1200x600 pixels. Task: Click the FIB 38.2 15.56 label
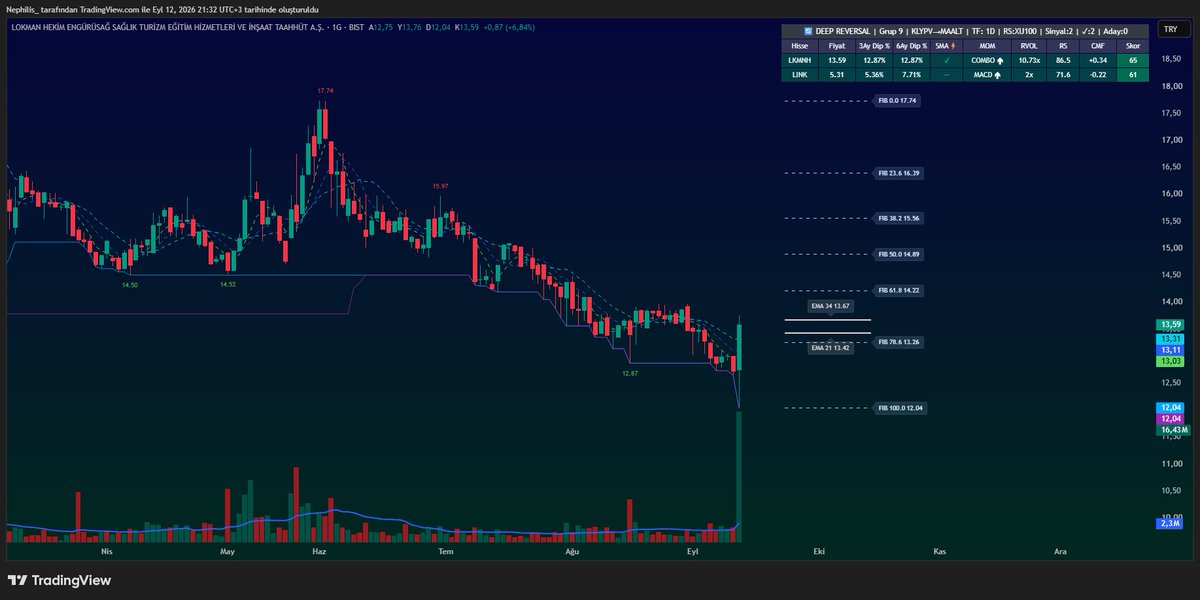click(x=899, y=218)
